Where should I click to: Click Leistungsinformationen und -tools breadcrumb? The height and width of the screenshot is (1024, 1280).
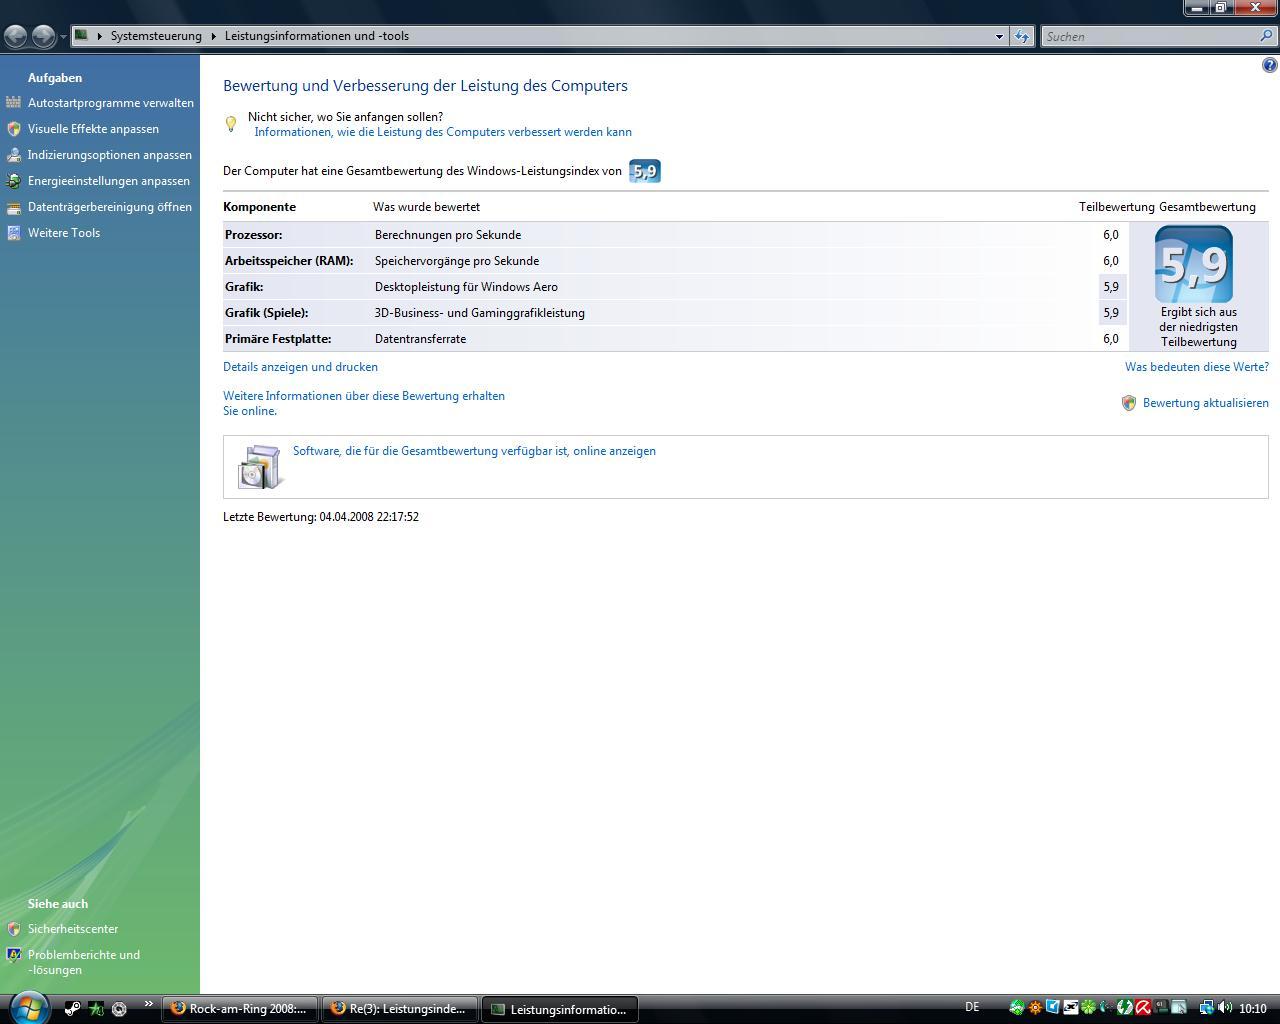pos(316,36)
